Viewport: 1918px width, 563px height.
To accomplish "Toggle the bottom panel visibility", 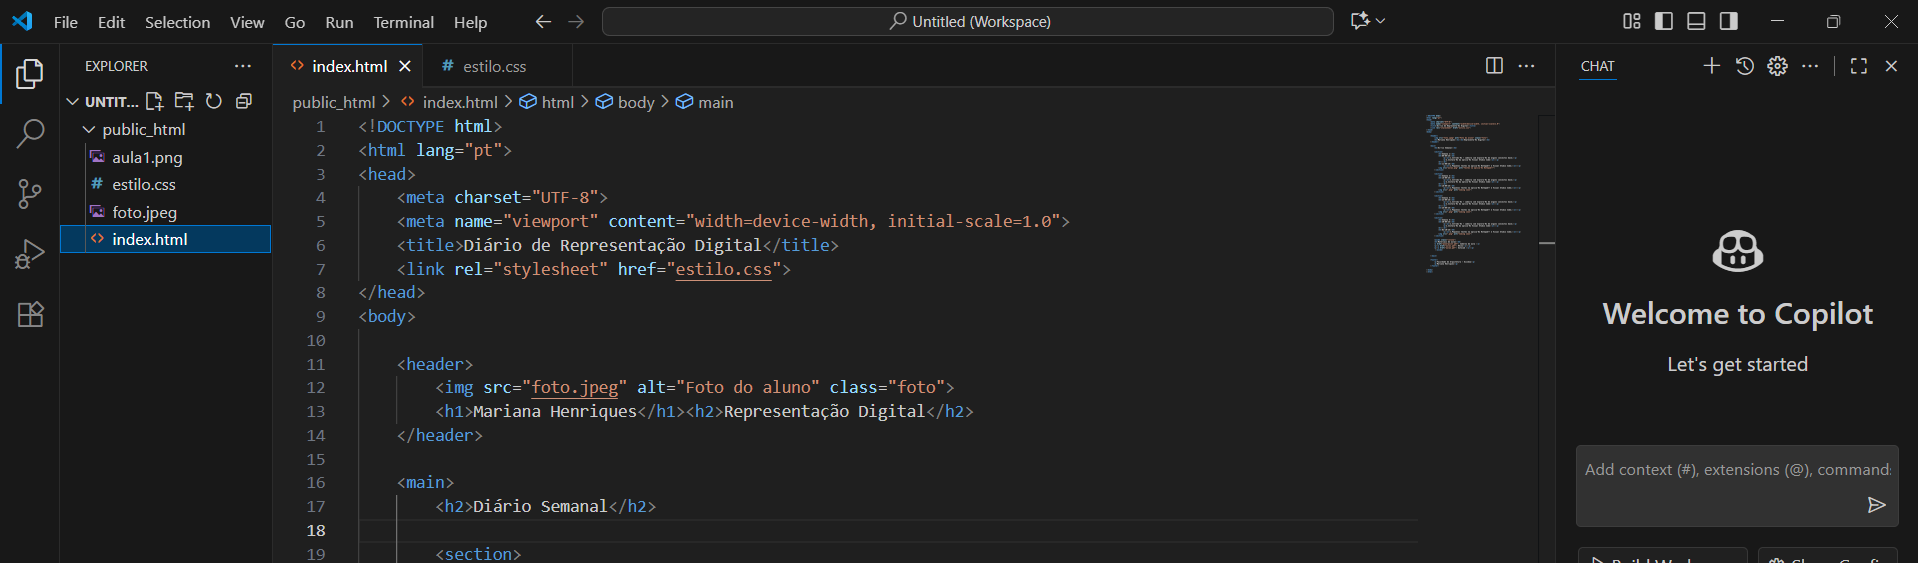I will coord(1696,21).
